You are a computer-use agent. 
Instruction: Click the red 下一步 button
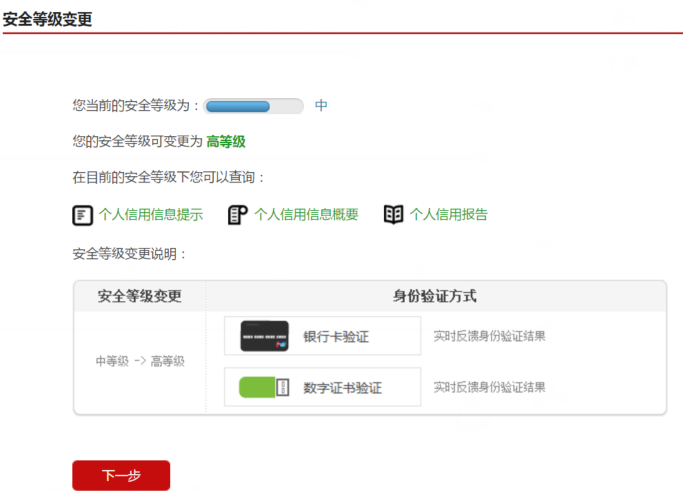(121, 475)
